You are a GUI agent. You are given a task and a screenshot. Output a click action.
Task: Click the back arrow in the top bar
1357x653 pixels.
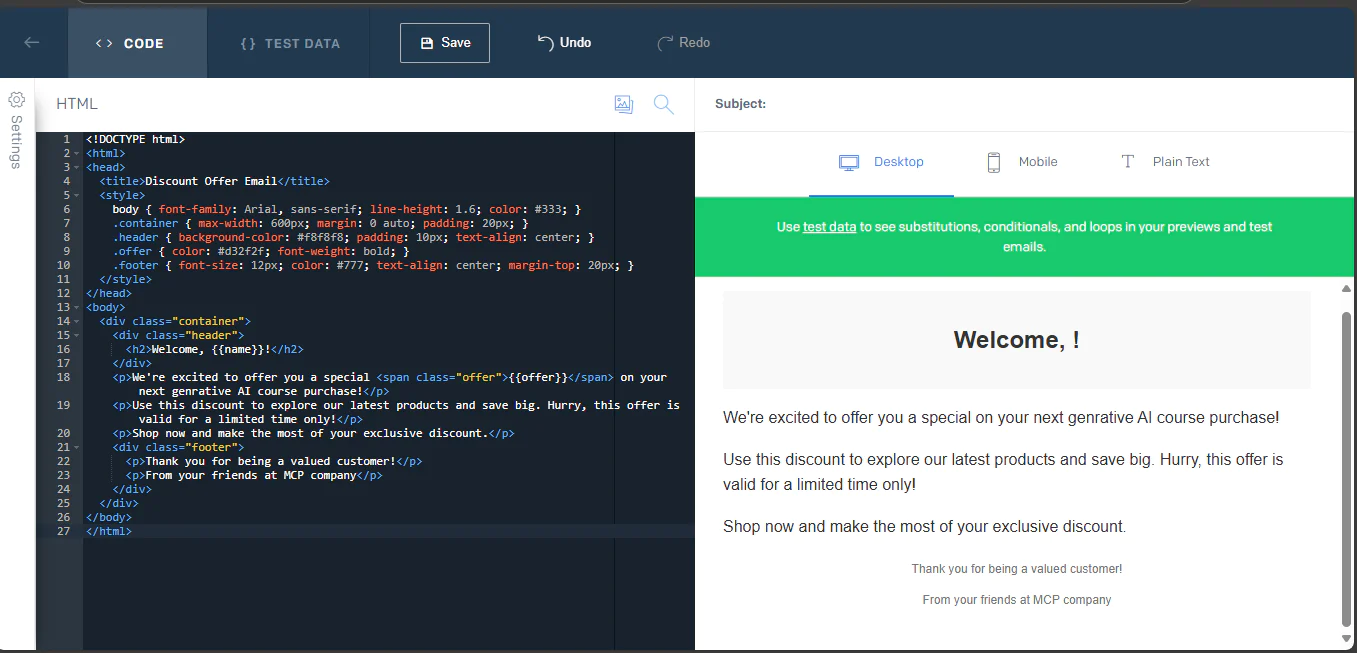(33, 42)
